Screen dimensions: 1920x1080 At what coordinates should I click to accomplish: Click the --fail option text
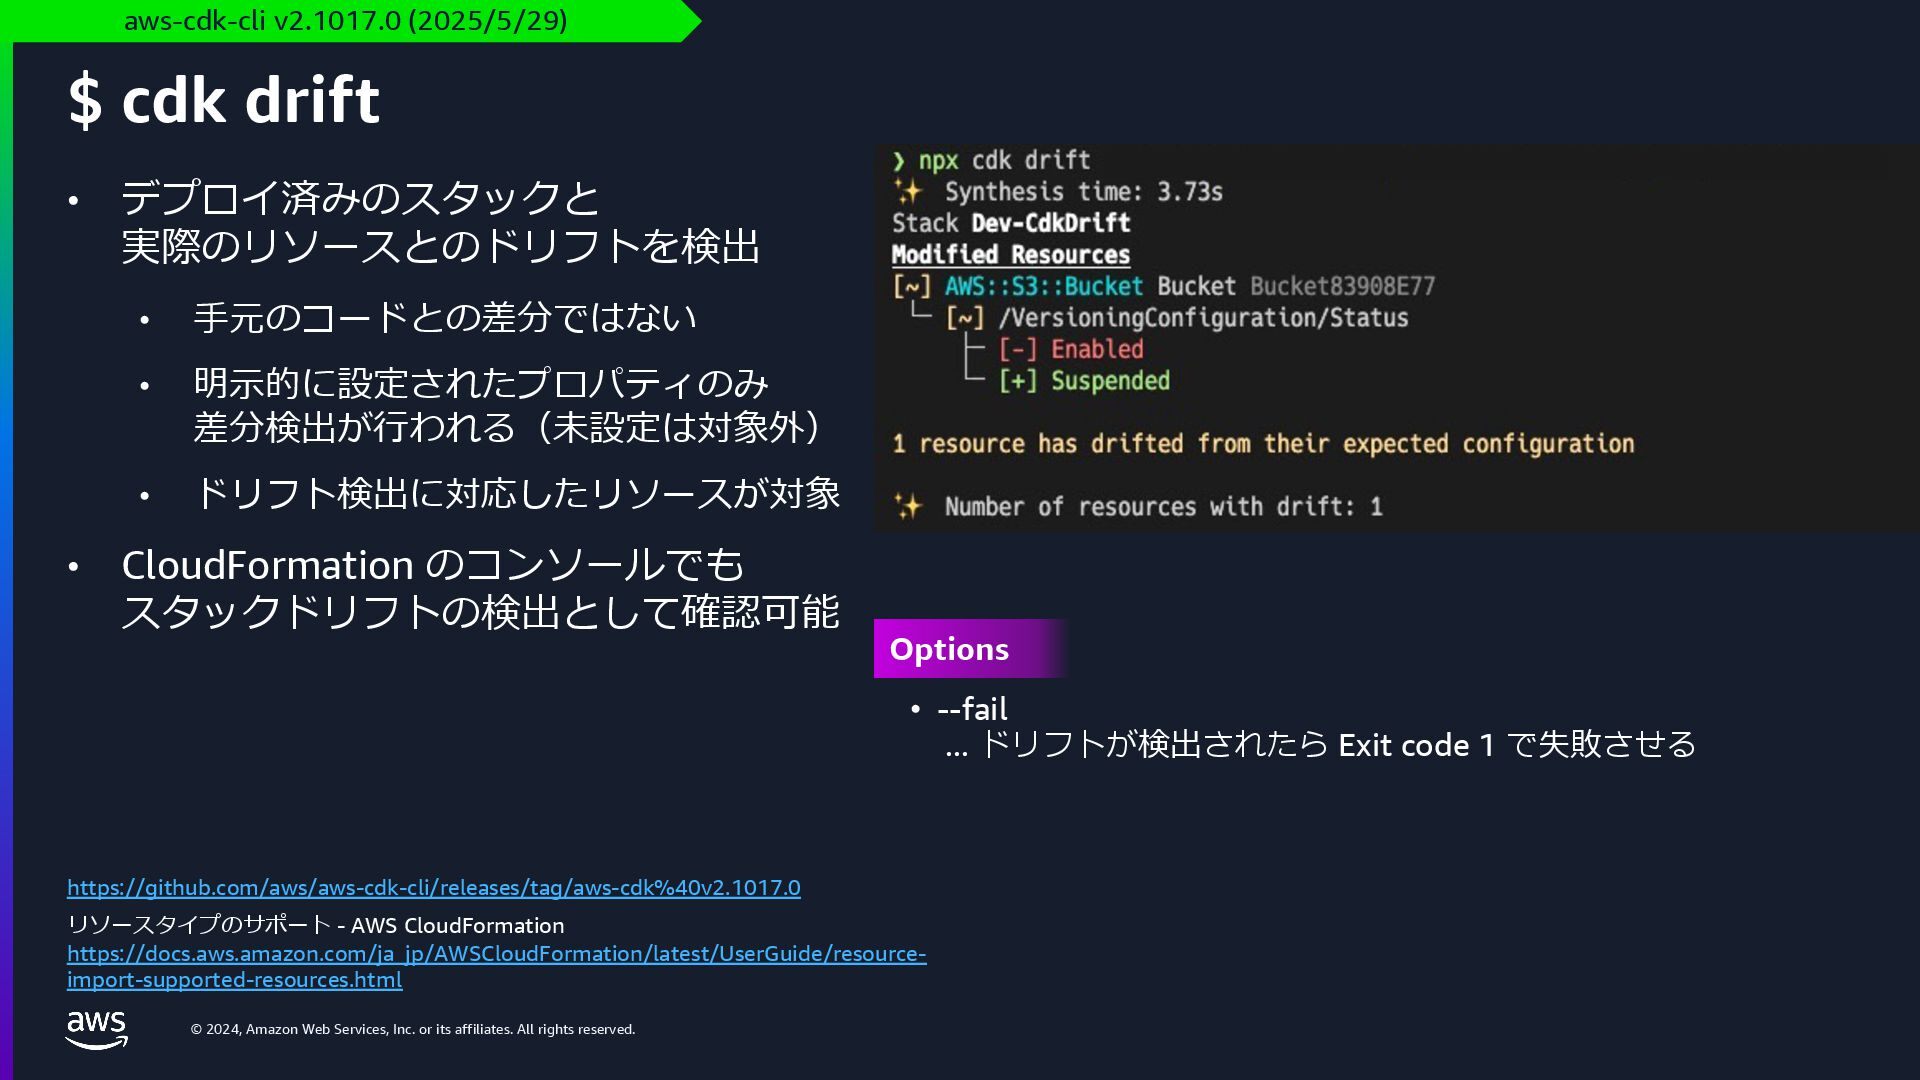tap(972, 709)
